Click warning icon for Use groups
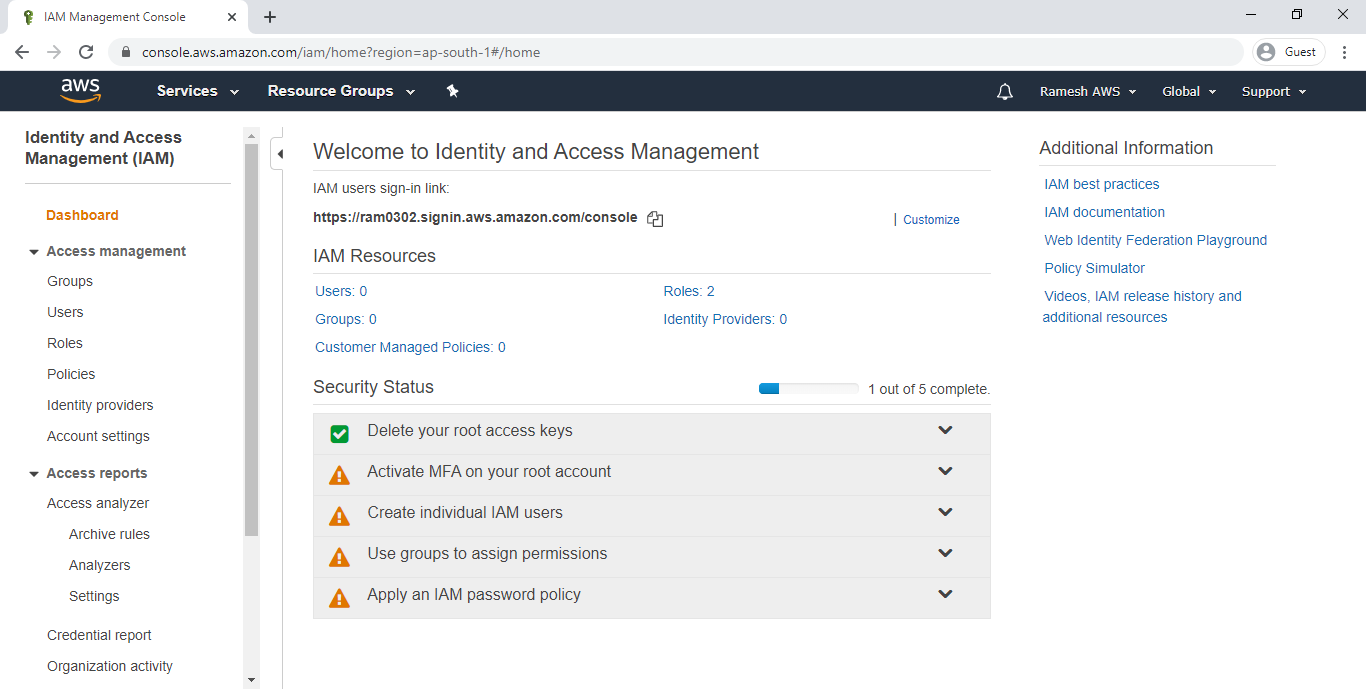 pyautogui.click(x=340, y=557)
